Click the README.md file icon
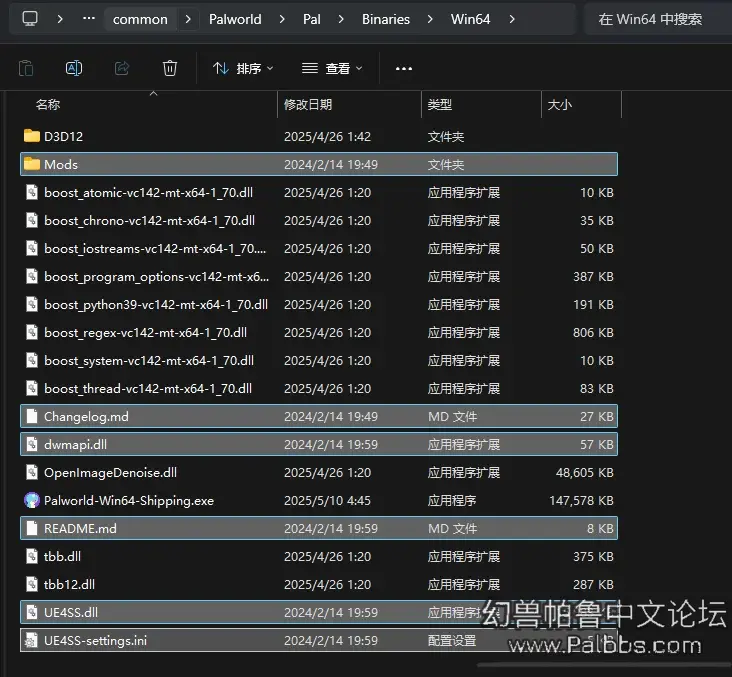The image size is (732, 677). click(32, 528)
